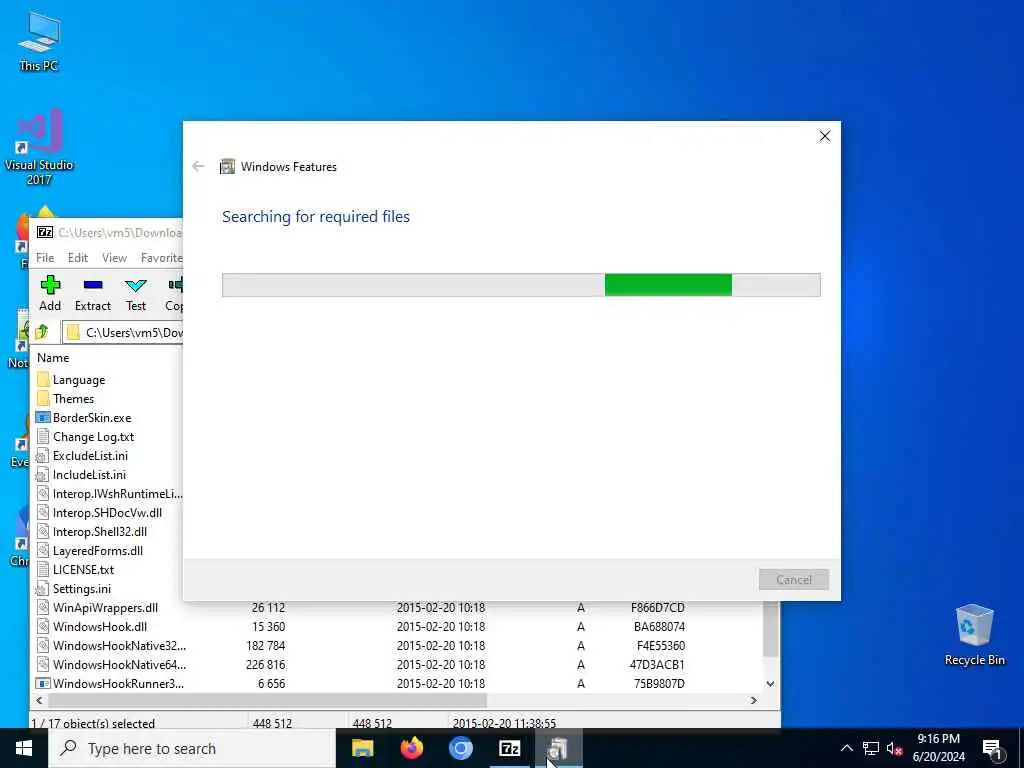Open Chromium browser from taskbar
The image size is (1024, 768).
460,748
